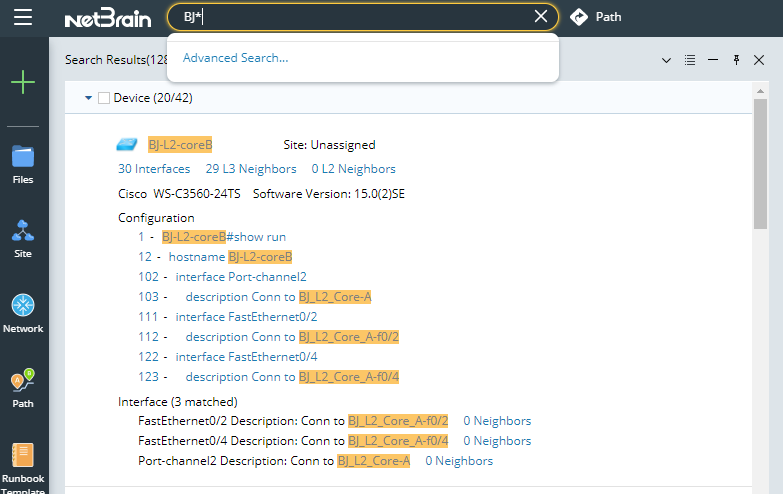Image resolution: width=783 pixels, height=494 pixels.
Task: Open the BJ-L2-coreB device name
Action: [180, 145]
